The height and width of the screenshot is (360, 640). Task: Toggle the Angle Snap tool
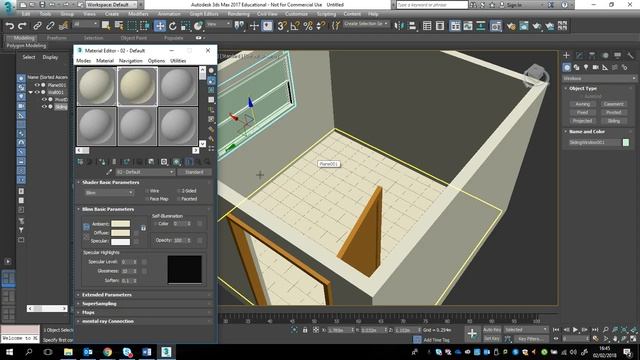click(295, 26)
